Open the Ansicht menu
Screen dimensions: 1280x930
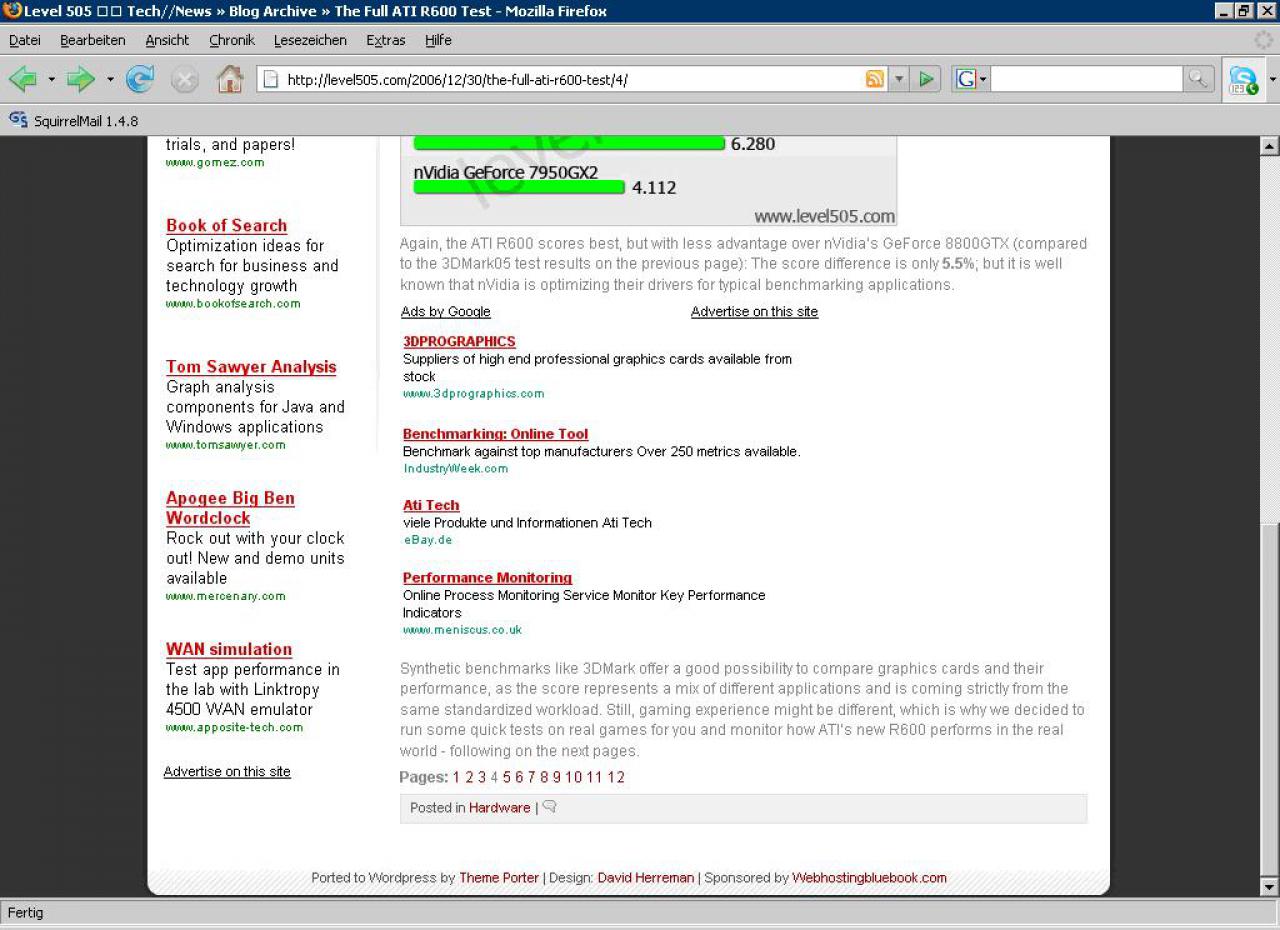[167, 40]
